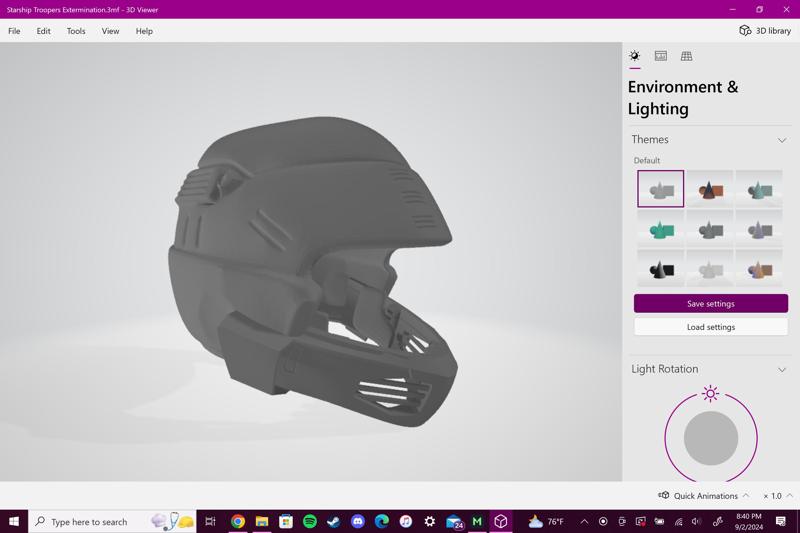The image size is (800, 533).
Task: Select the lavender gray theme thumbnail
Action: [x=759, y=229]
